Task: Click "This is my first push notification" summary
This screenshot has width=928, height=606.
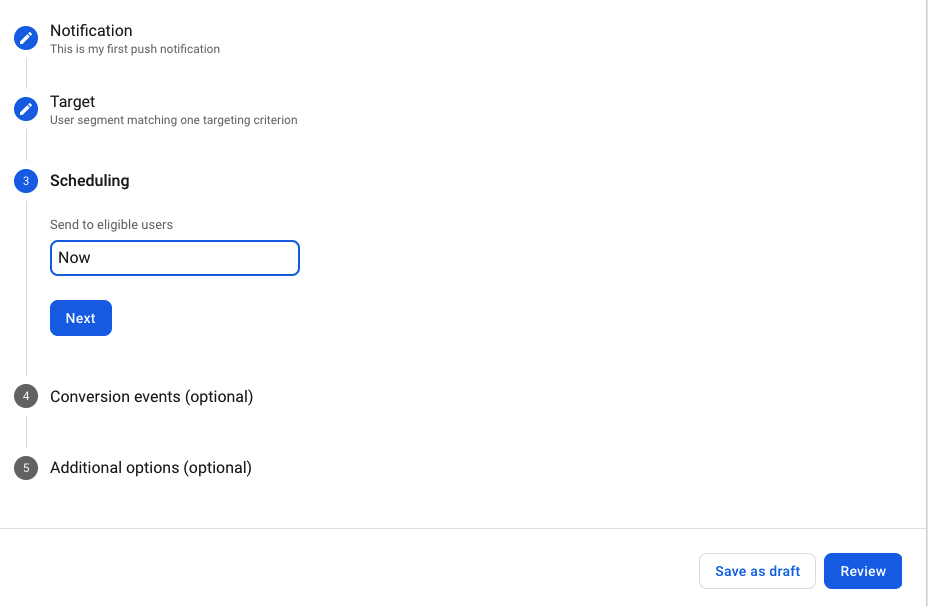Action: 135,49
